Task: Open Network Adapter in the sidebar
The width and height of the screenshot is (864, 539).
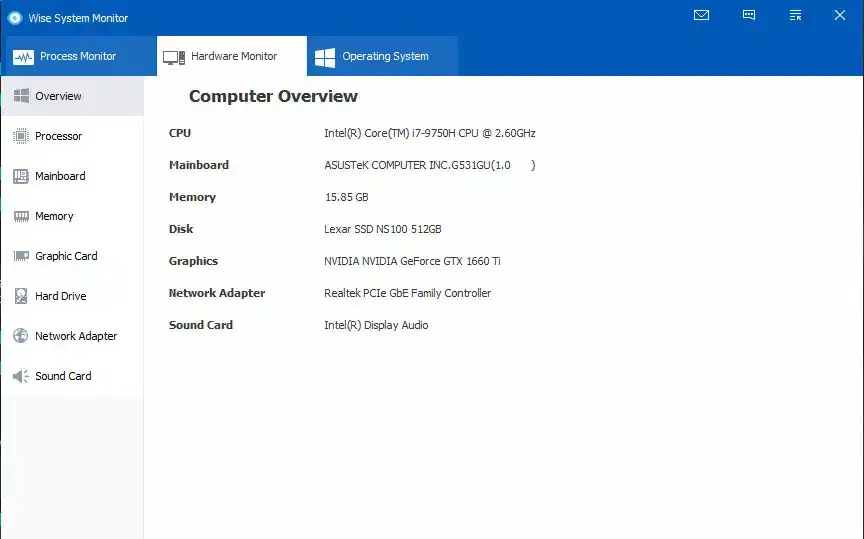Action: point(72,336)
